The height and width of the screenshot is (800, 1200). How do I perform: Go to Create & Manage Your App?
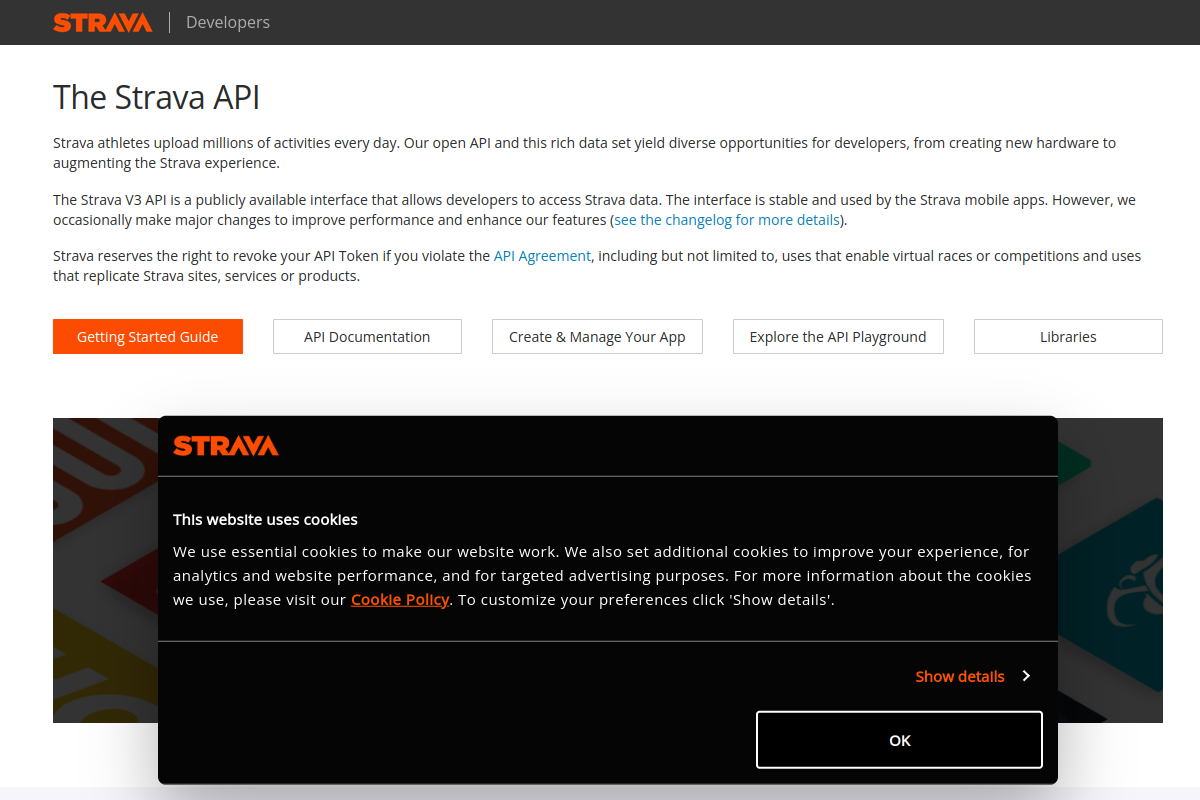[x=597, y=337]
